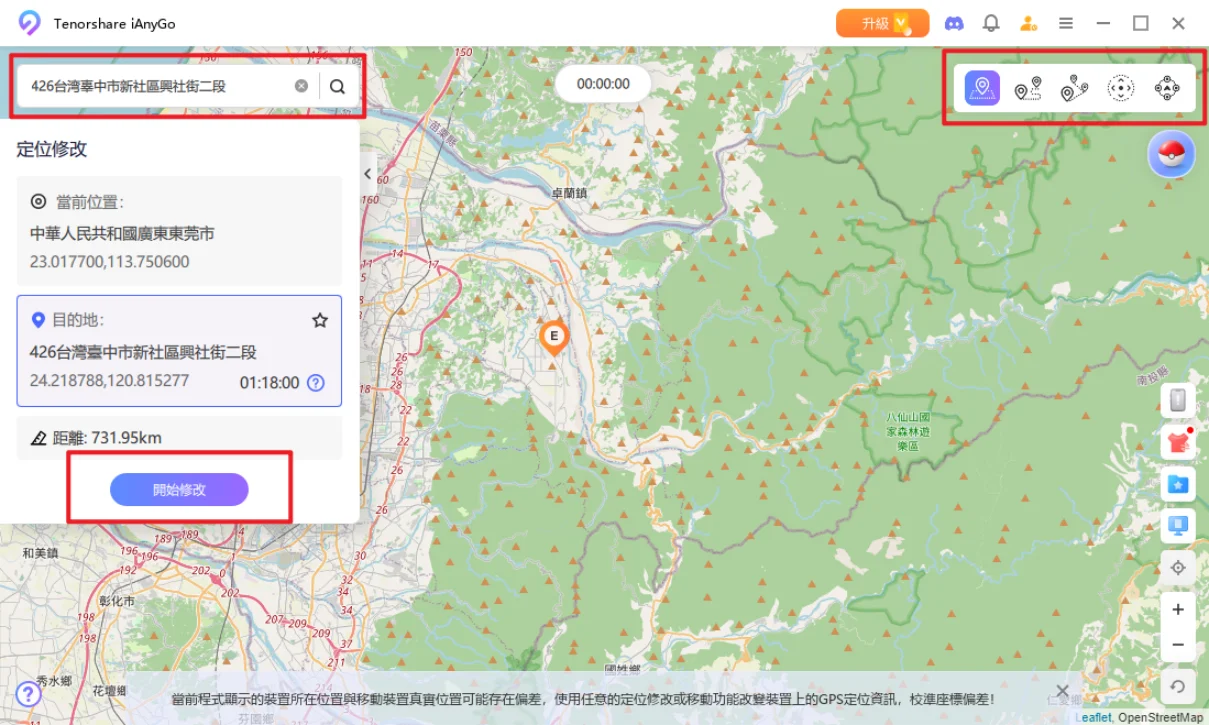Click the destination address 426台灣臺中市新社區興社街二段

click(143, 352)
